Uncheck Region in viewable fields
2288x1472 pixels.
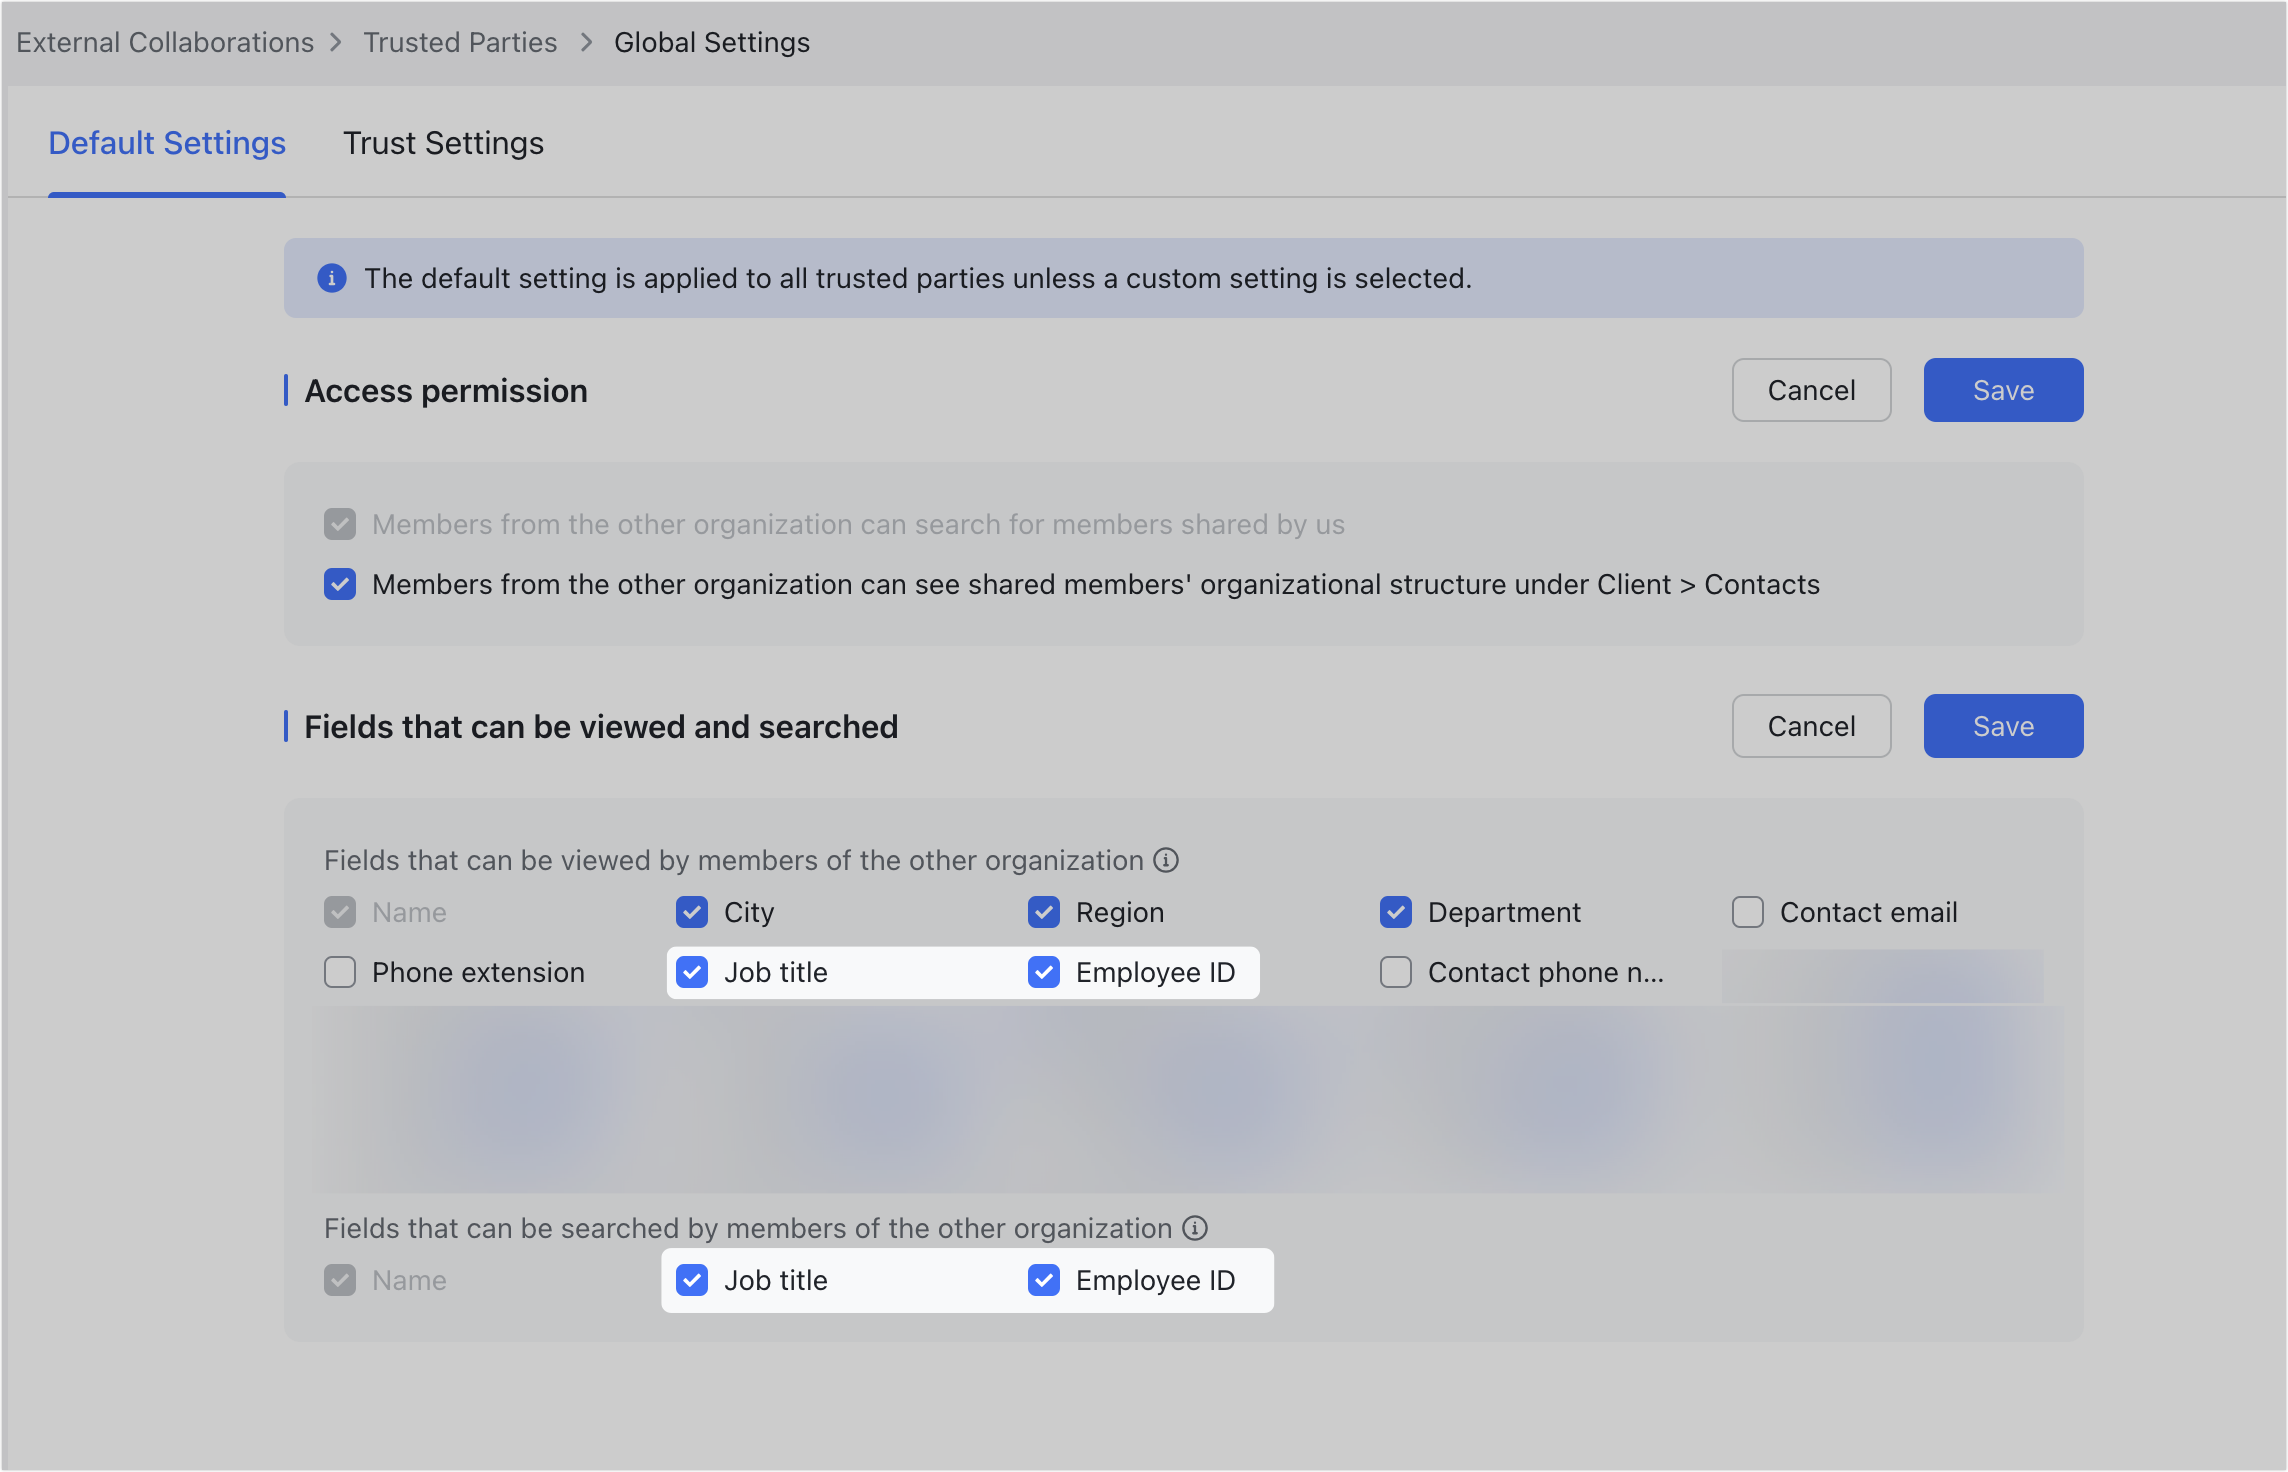pyautogui.click(x=1044, y=912)
